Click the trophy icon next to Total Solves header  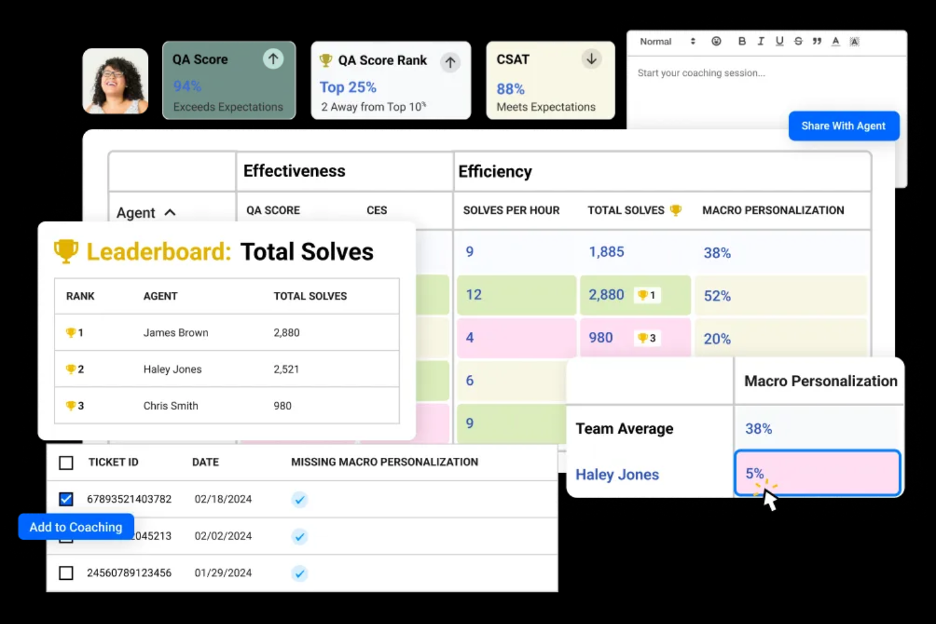coord(674,210)
